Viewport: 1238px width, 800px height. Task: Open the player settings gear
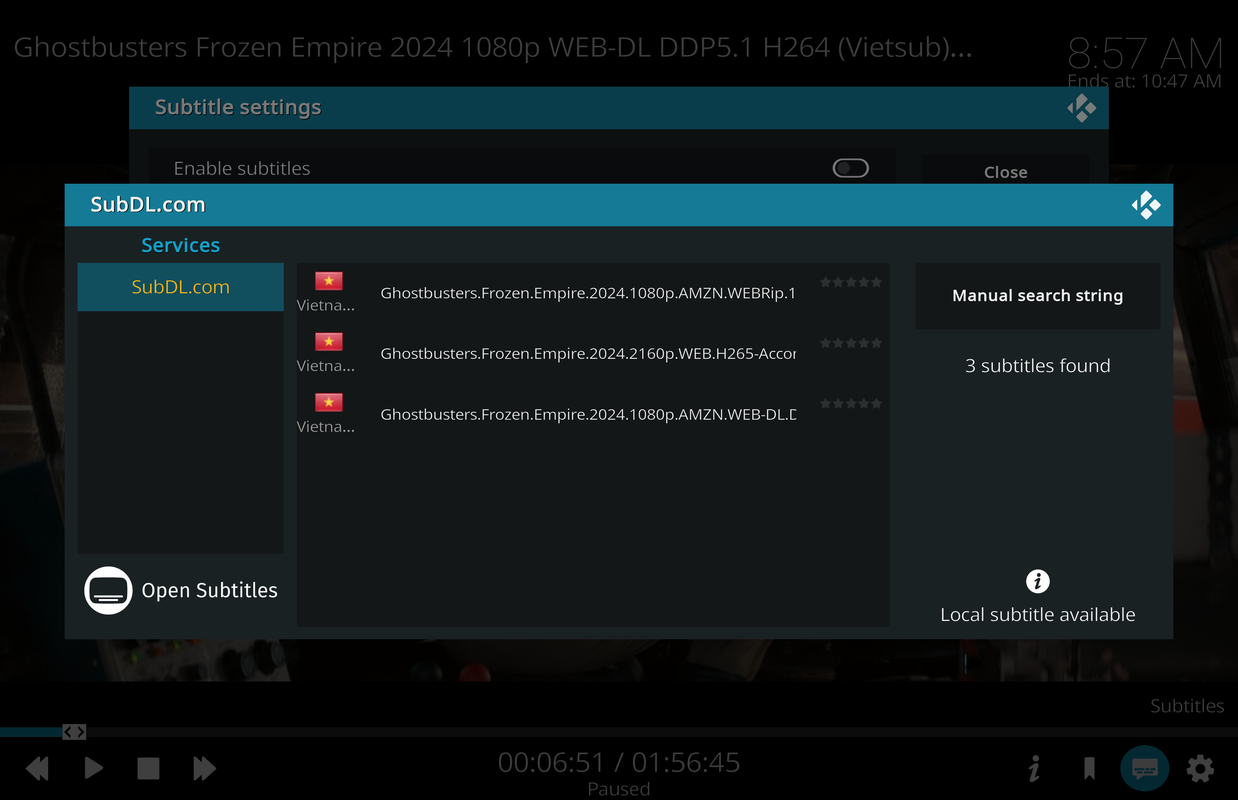1200,768
